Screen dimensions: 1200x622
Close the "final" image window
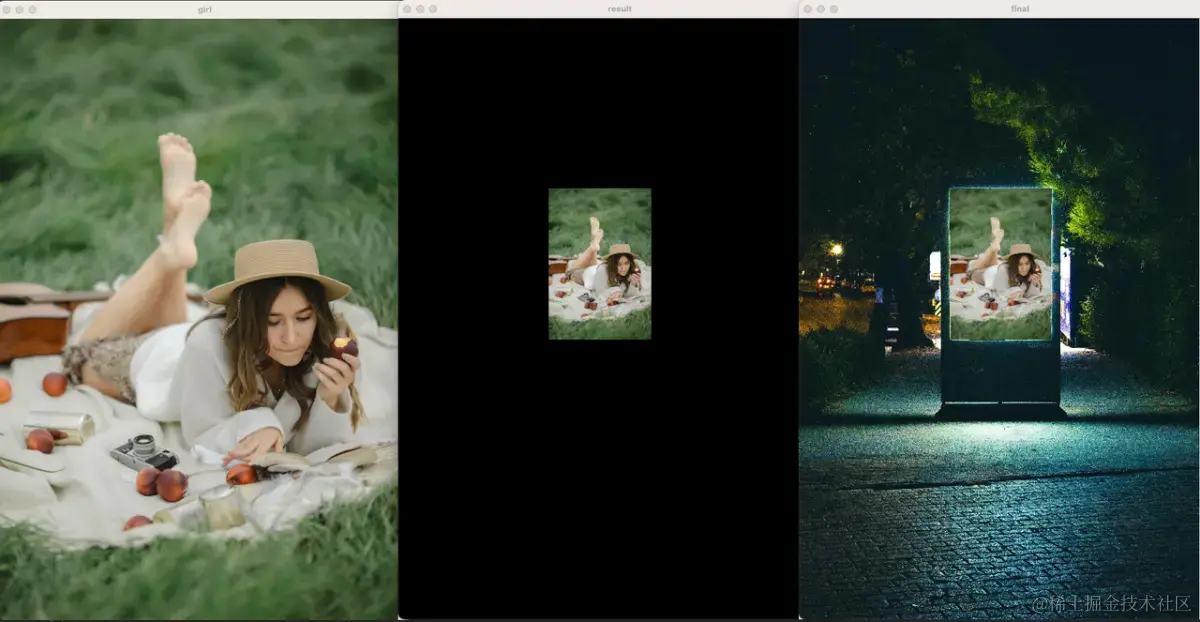tap(808, 7)
